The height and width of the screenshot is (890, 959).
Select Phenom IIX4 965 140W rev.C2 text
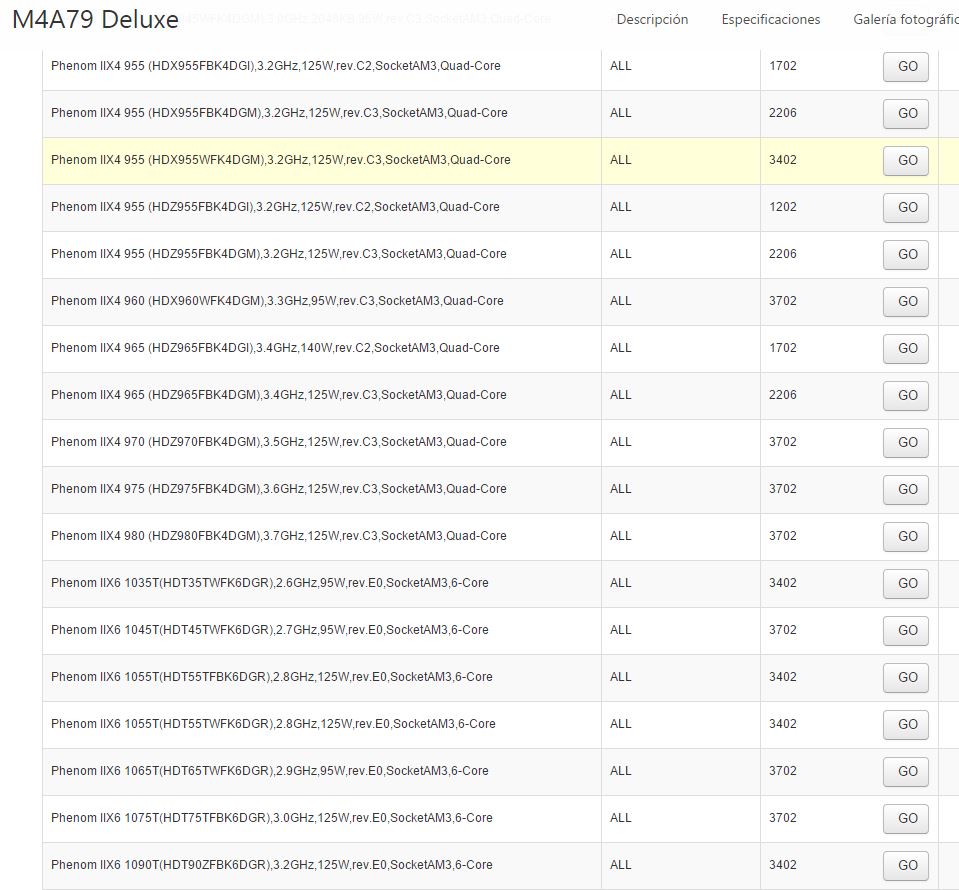[x=275, y=348]
